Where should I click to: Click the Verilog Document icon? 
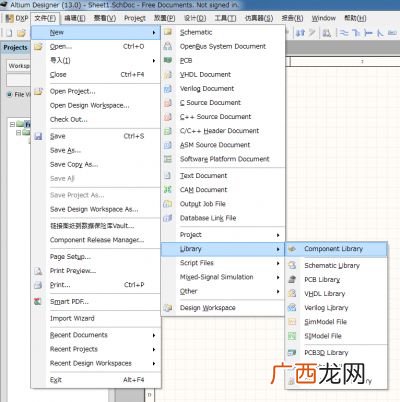click(x=168, y=88)
